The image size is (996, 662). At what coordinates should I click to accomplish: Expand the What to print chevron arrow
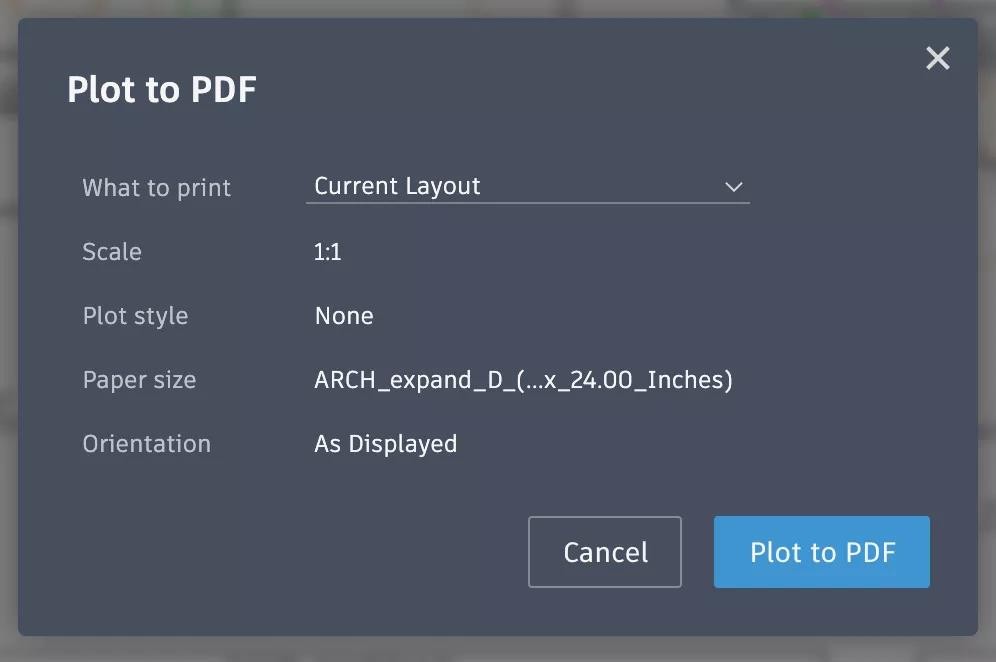click(734, 187)
